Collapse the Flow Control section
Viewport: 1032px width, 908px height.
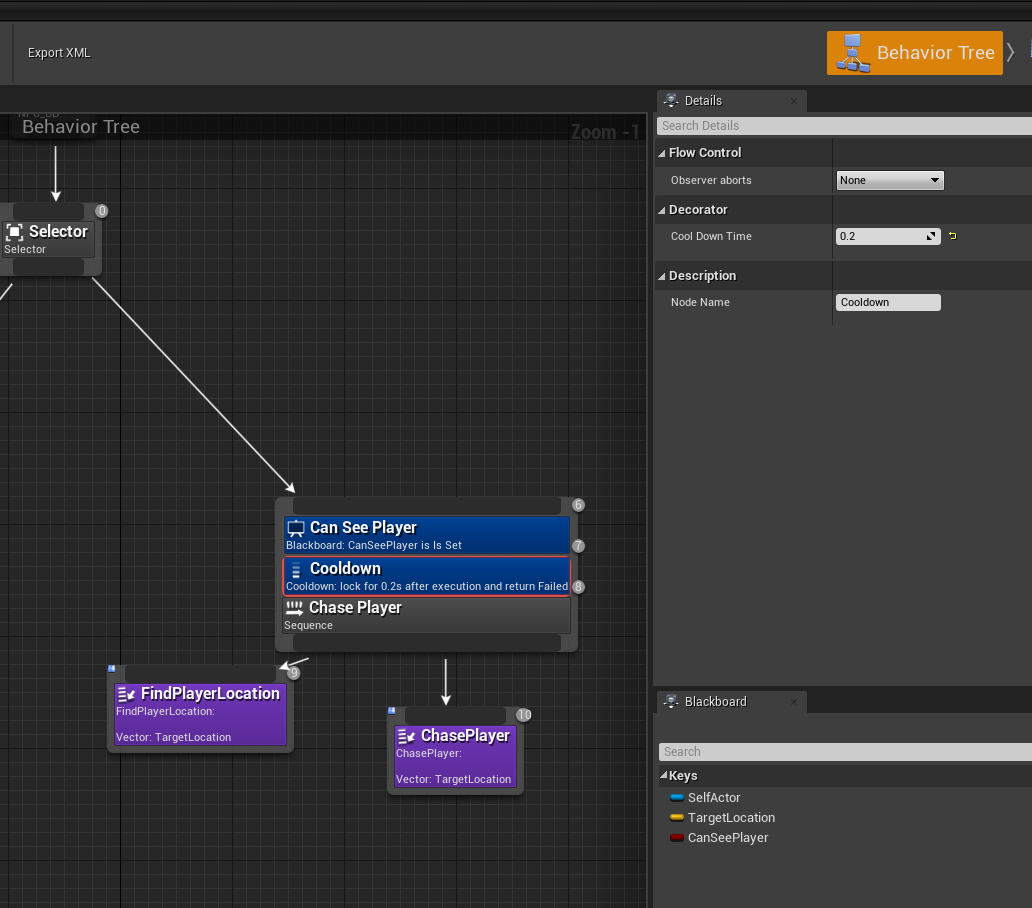[x=661, y=153]
